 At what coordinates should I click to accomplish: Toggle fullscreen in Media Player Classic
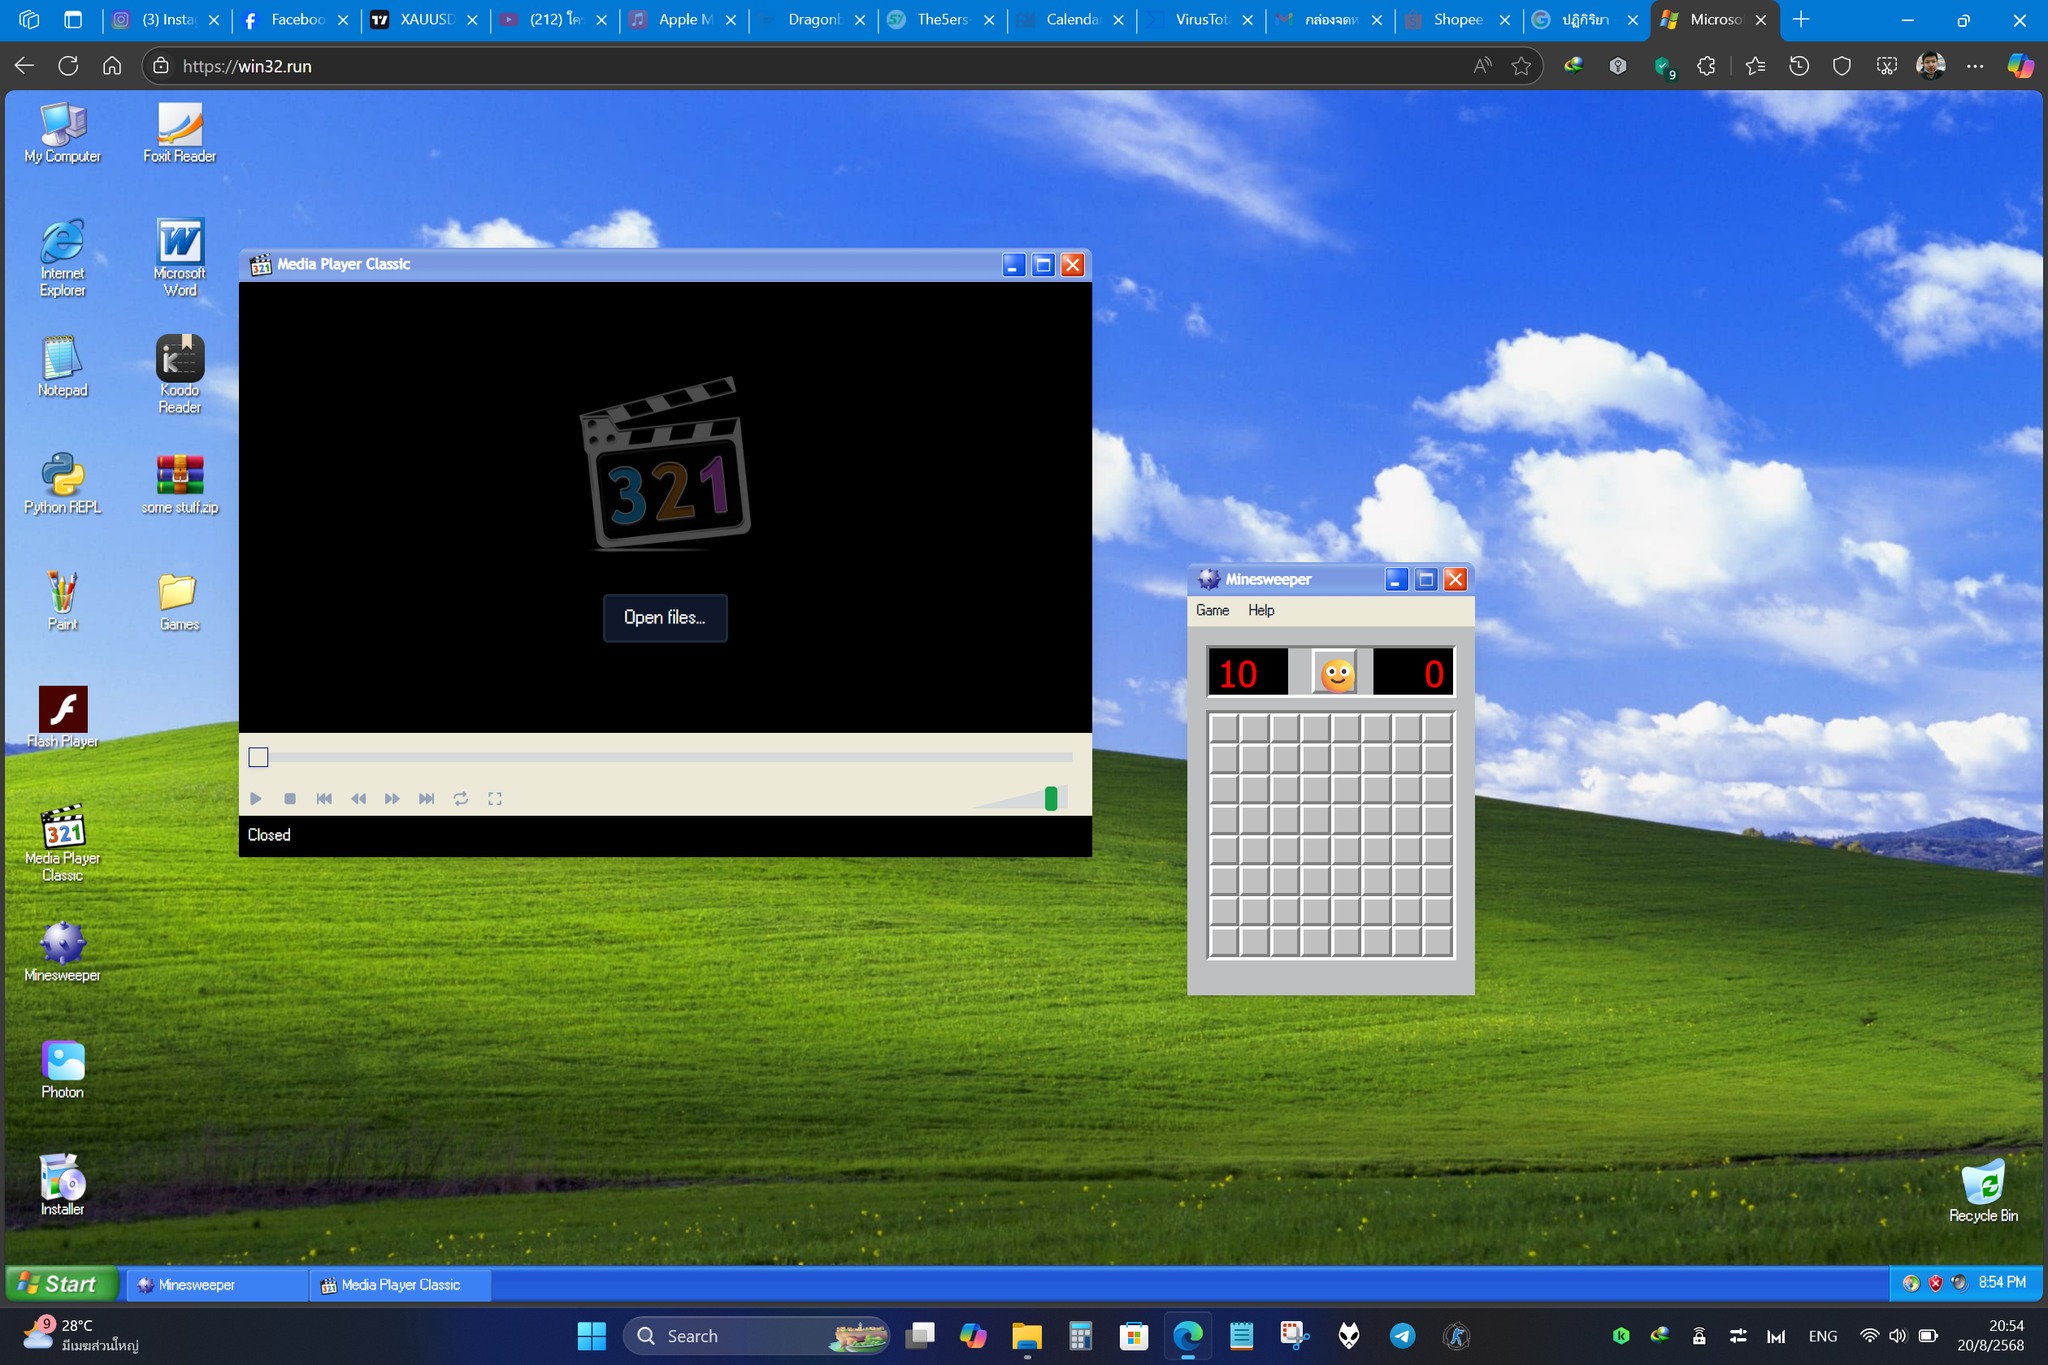495,799
